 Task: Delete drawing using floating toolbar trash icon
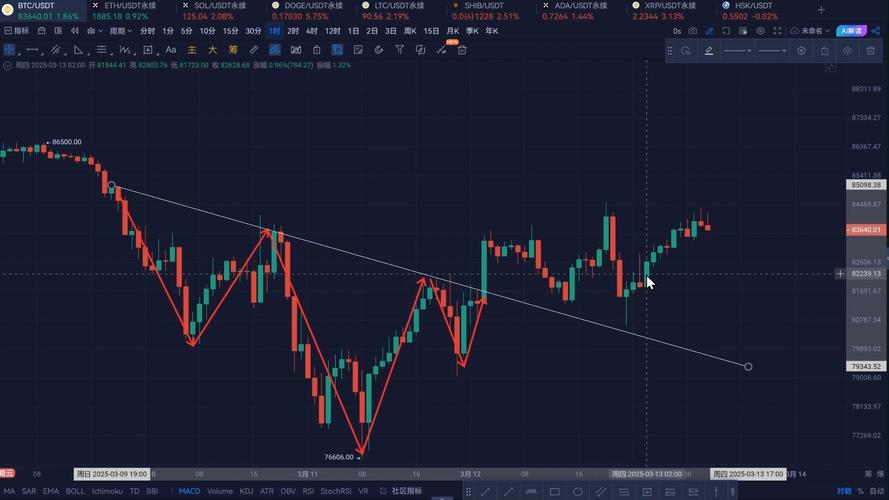[869, 50]
